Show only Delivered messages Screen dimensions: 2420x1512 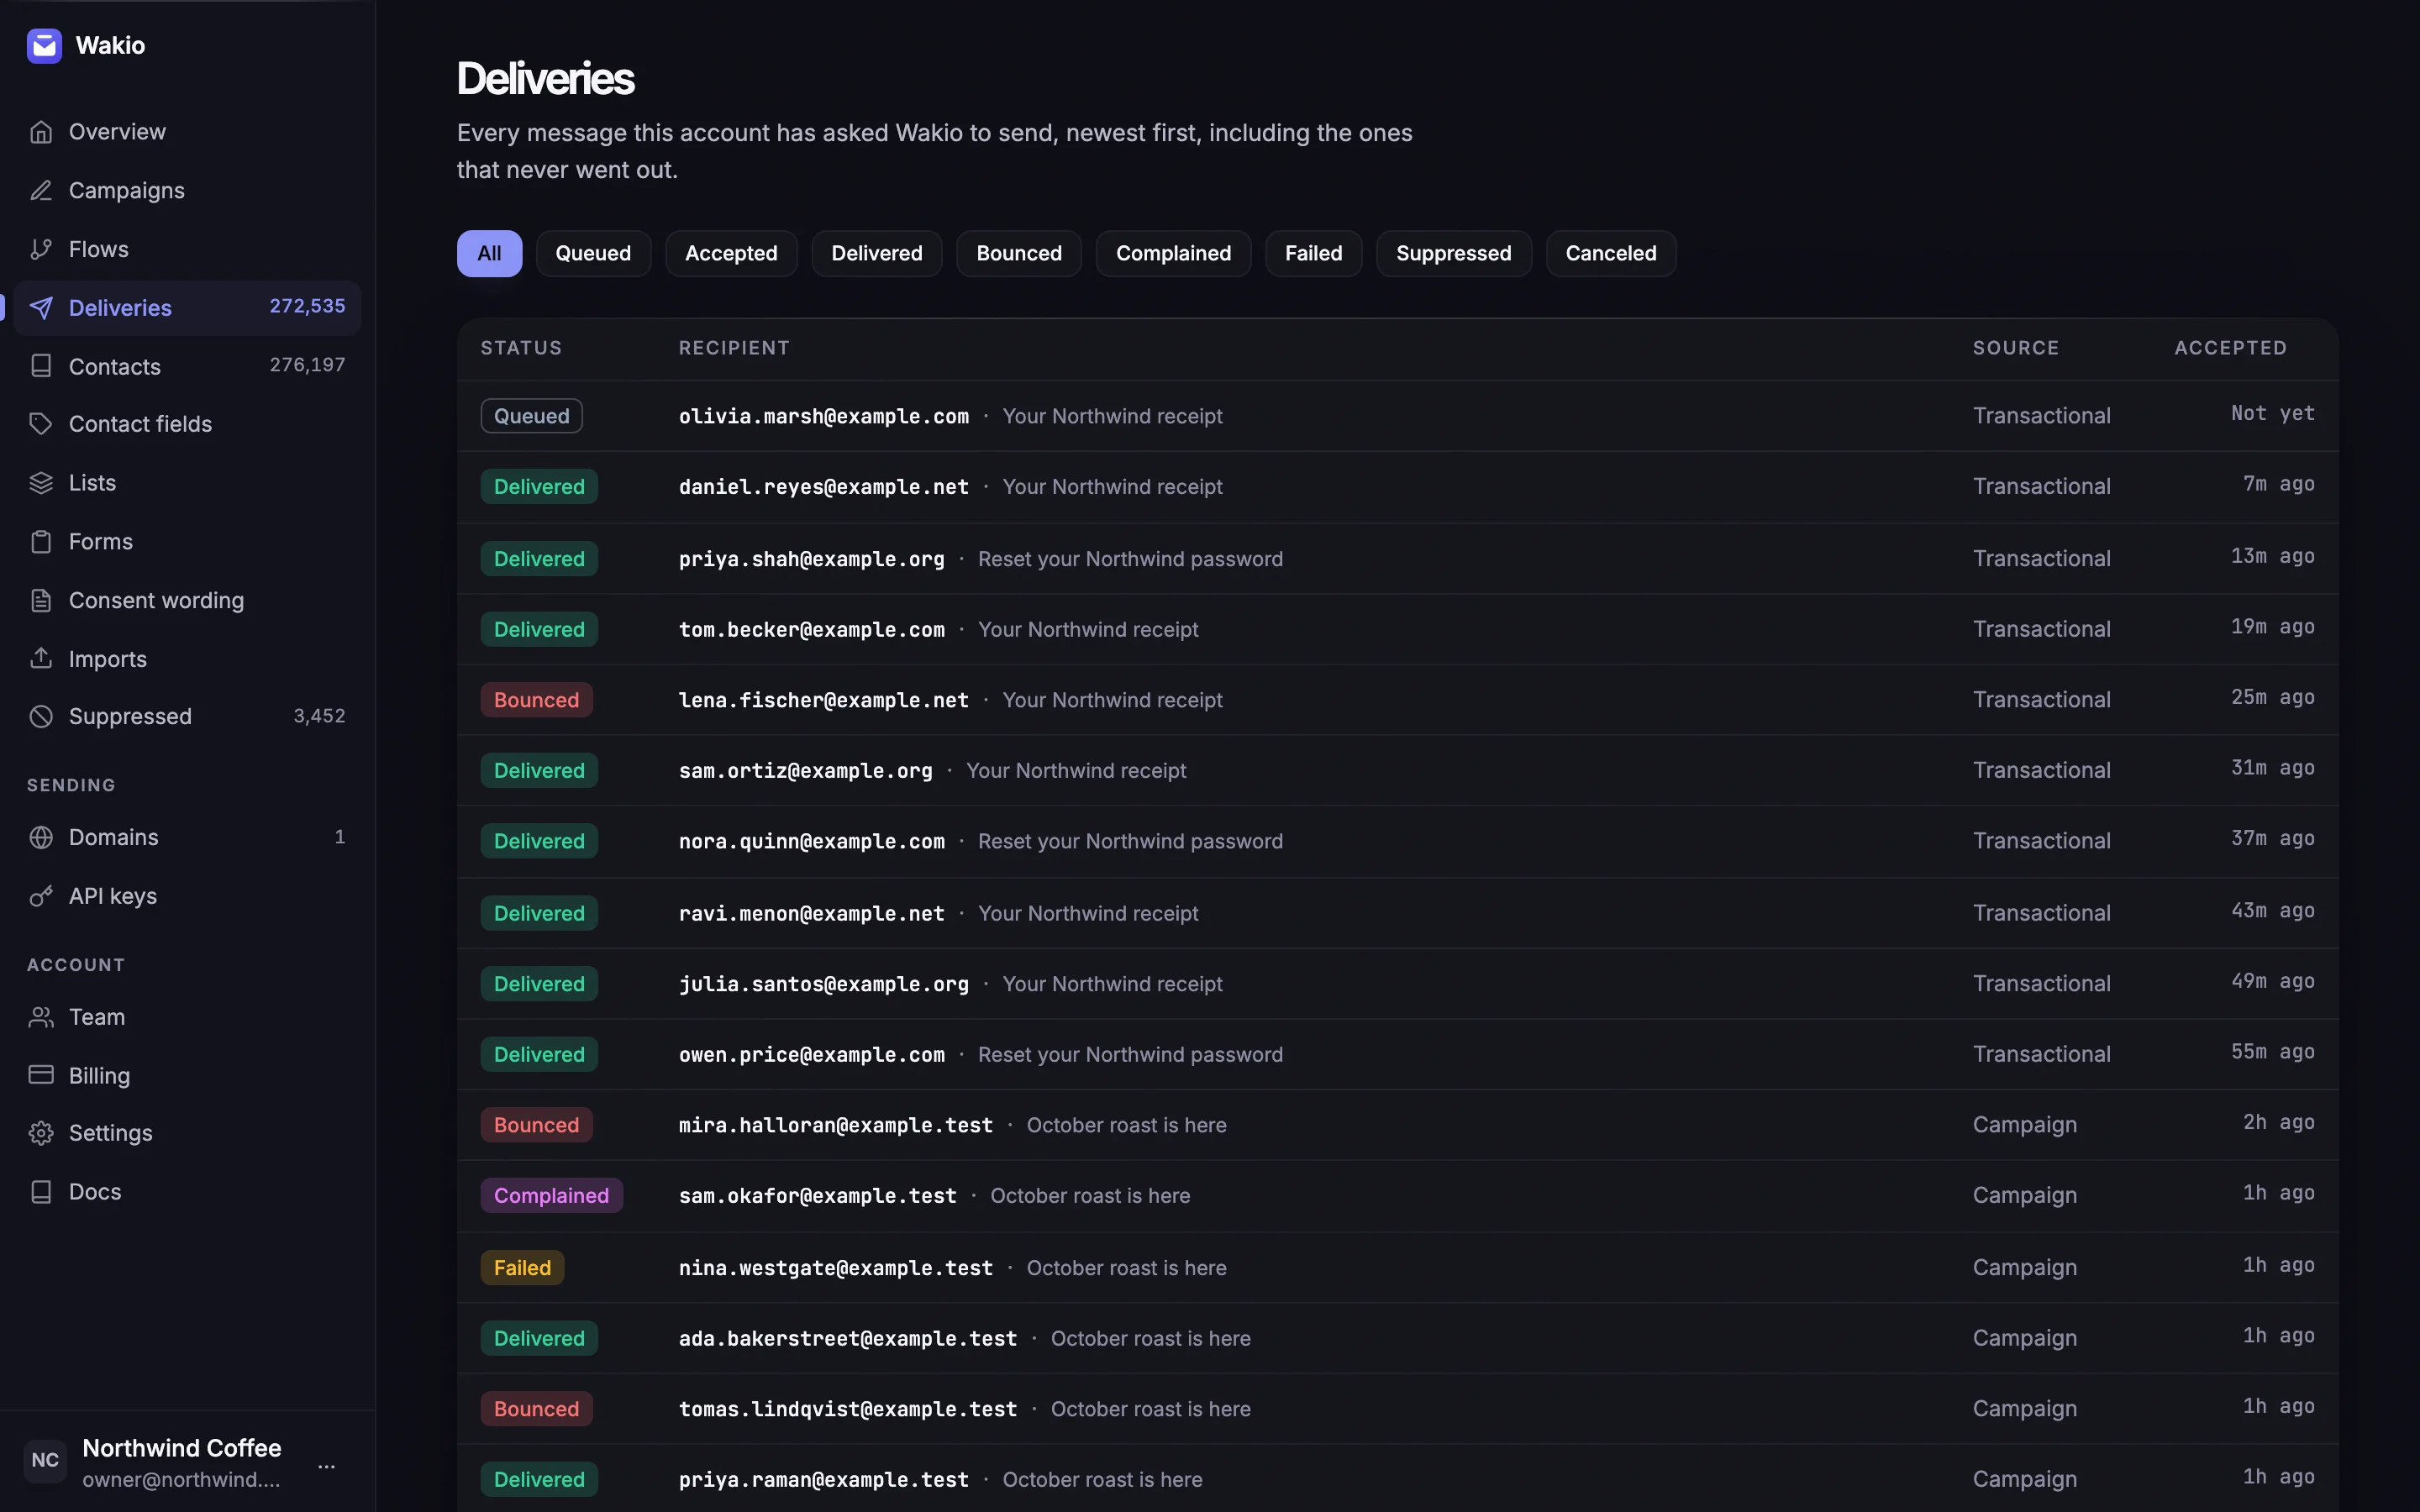click(x=877, y=253)
